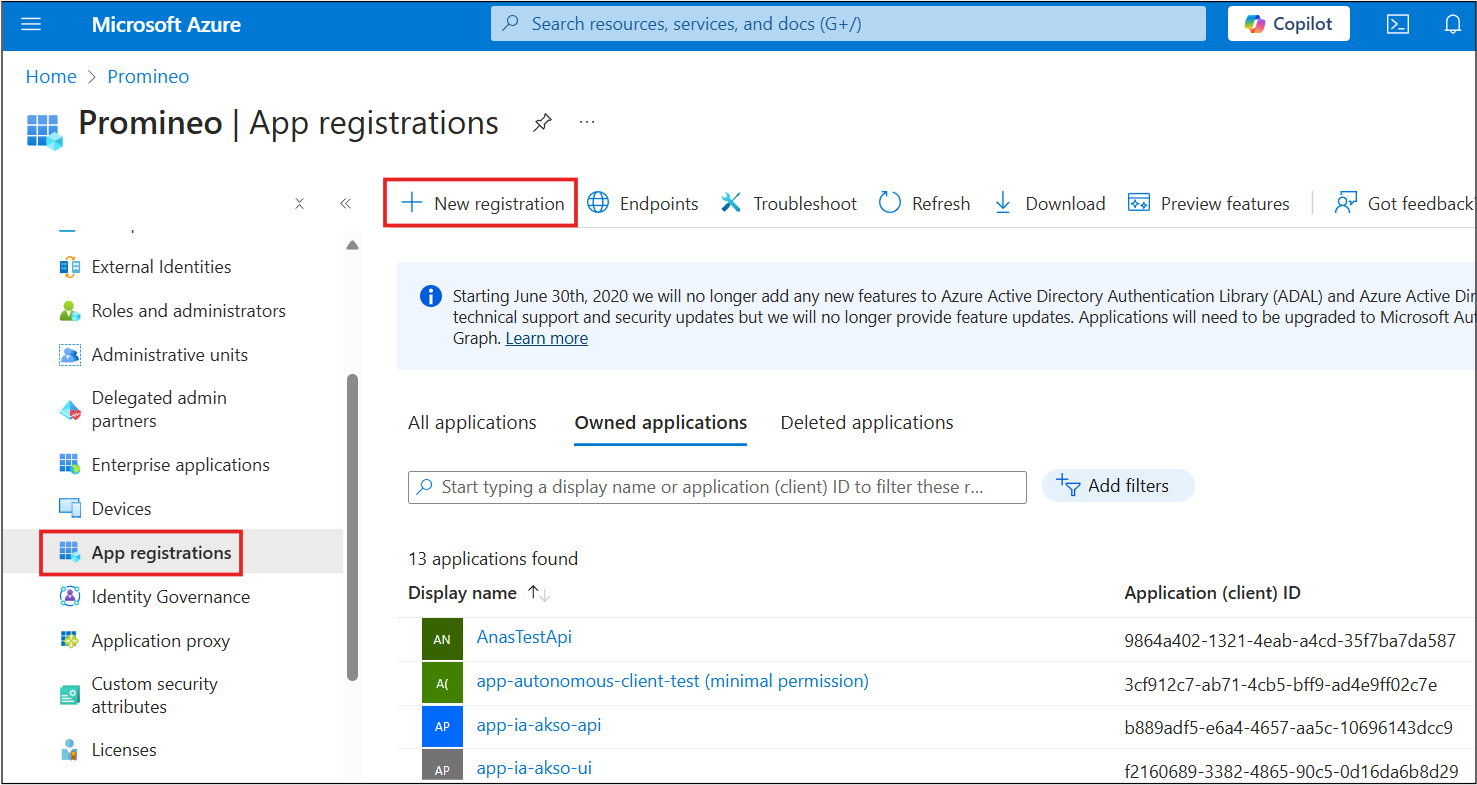
Task: Collapse the sidebar using the double chevron
Action: click(345, 204)
